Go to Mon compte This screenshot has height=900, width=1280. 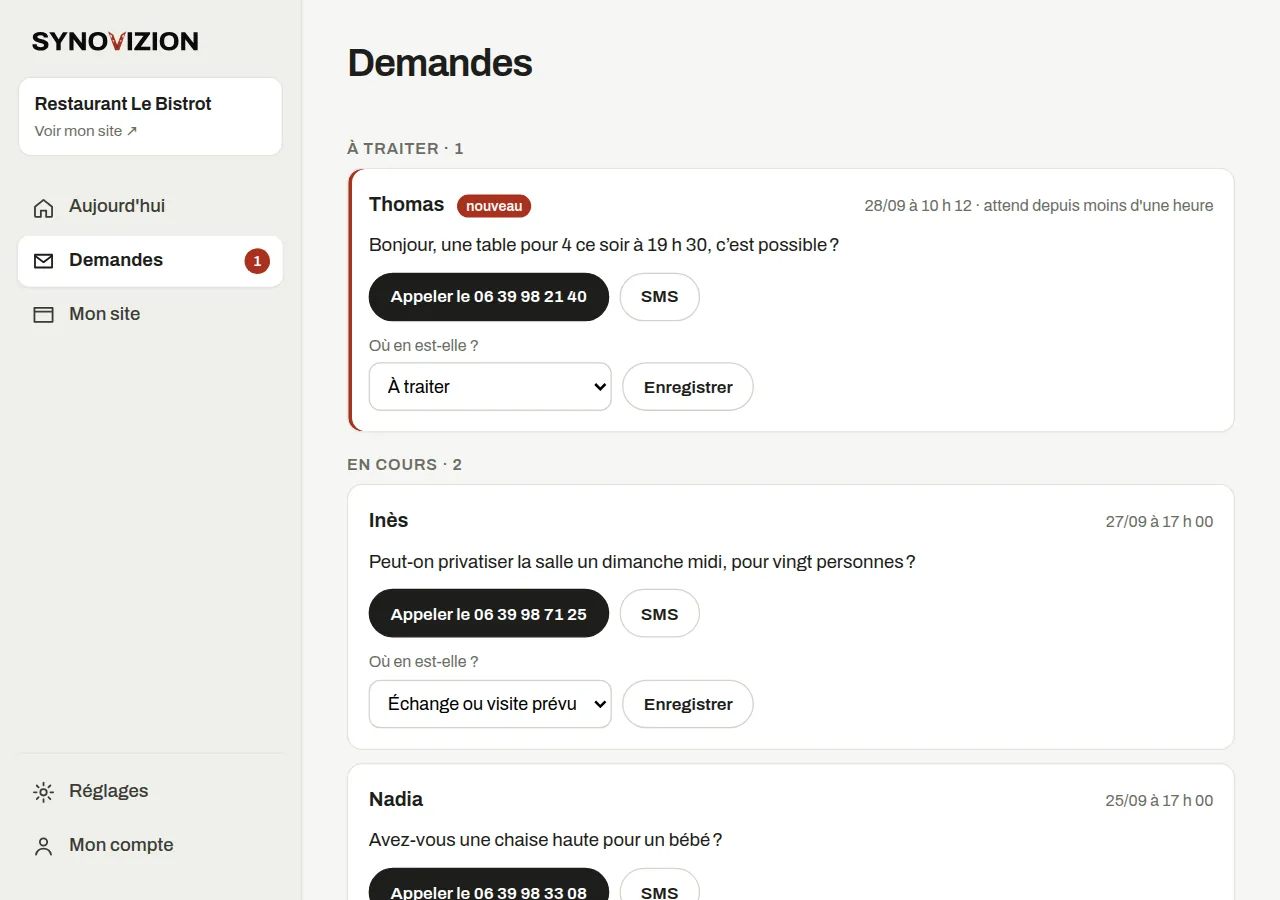coord(150,846)
